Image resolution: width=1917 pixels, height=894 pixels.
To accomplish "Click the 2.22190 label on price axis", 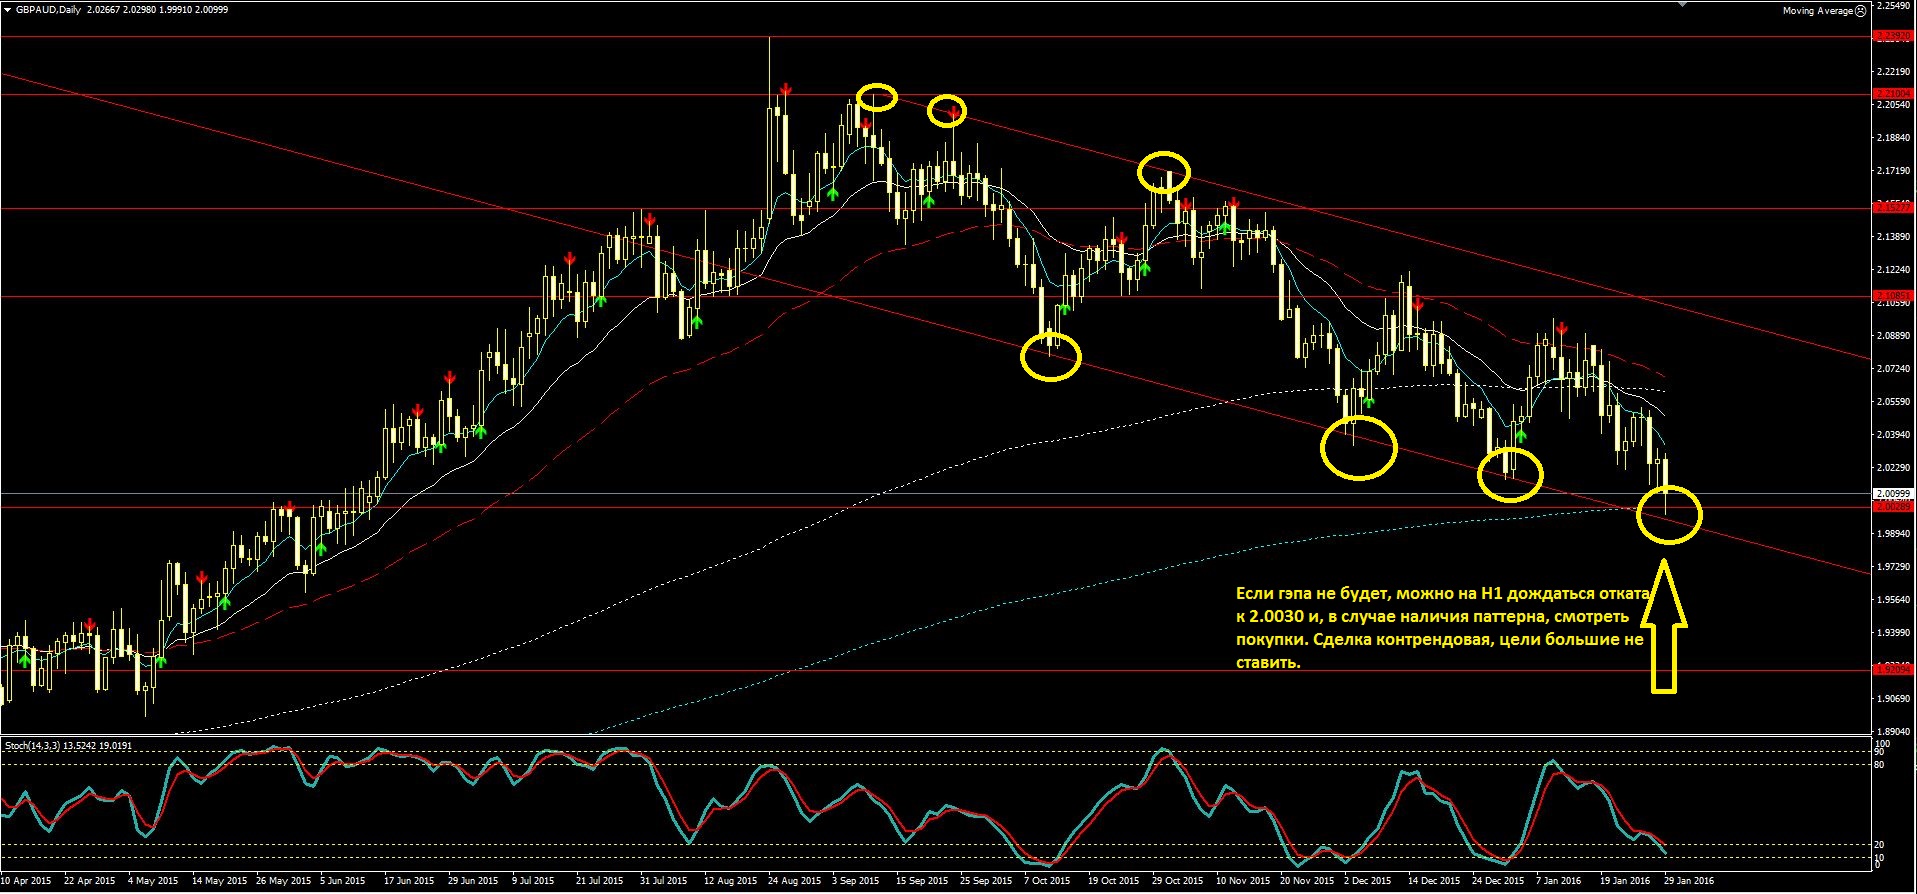I will [x=1895, y=72].
